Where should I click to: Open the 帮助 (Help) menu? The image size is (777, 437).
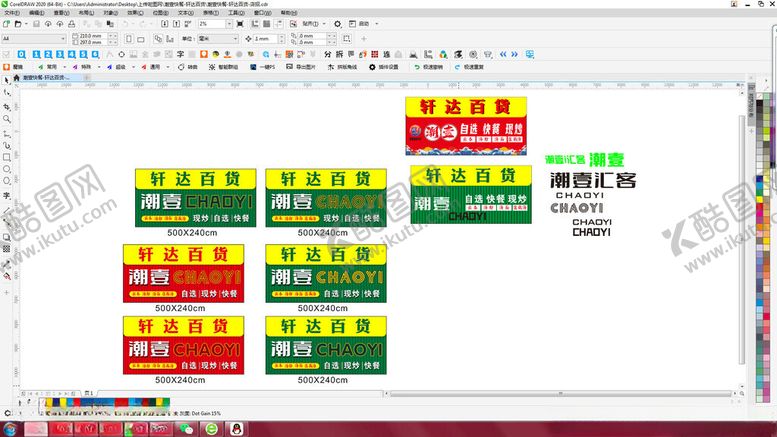click(x=290, y=13)
